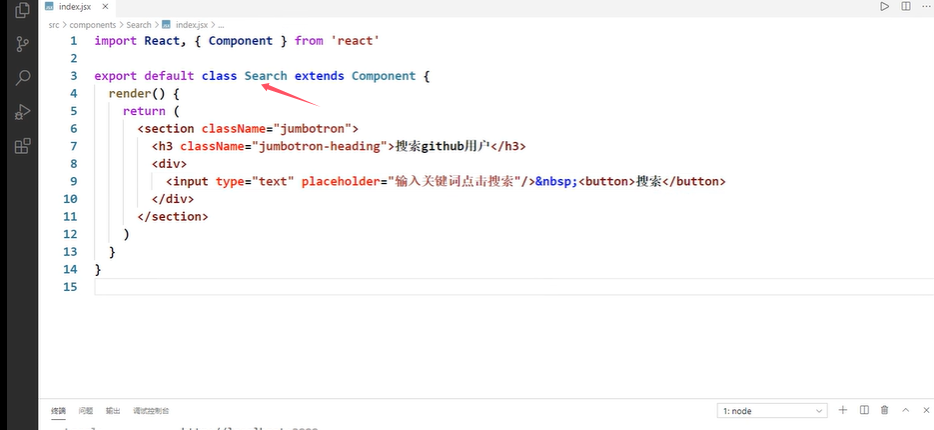934x430 pixels.
Task: Close the terminal panel
Action: click(x=926, y=410)
